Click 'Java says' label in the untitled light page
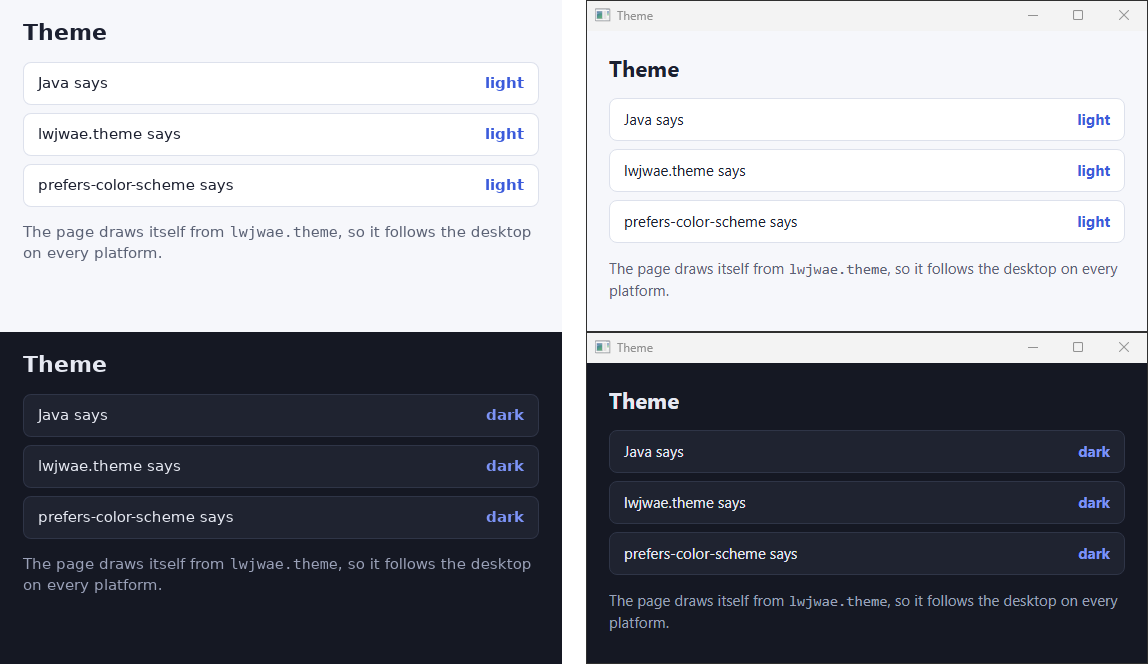 click(72, 83)
